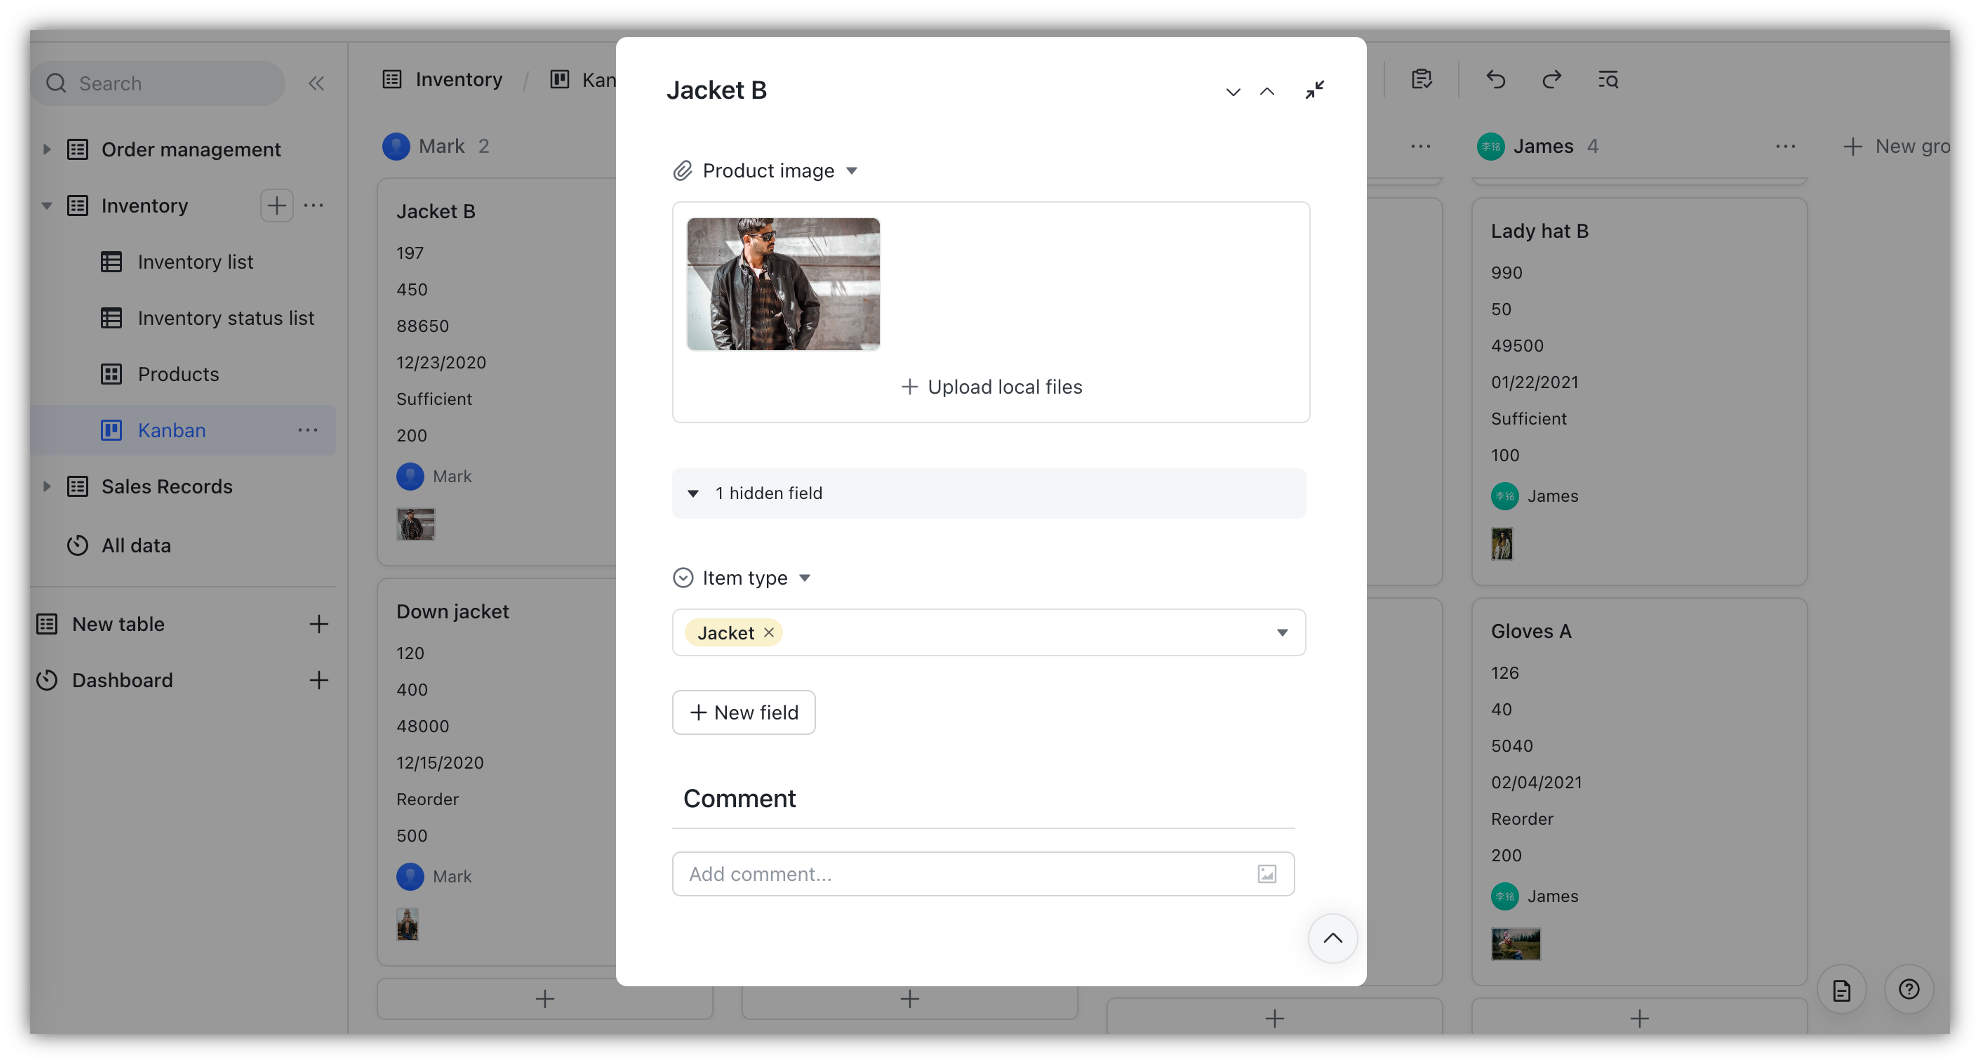Collapse the left sidebar with the double chevron
Screen dimensions: 1980x1064
pos(316,83)
